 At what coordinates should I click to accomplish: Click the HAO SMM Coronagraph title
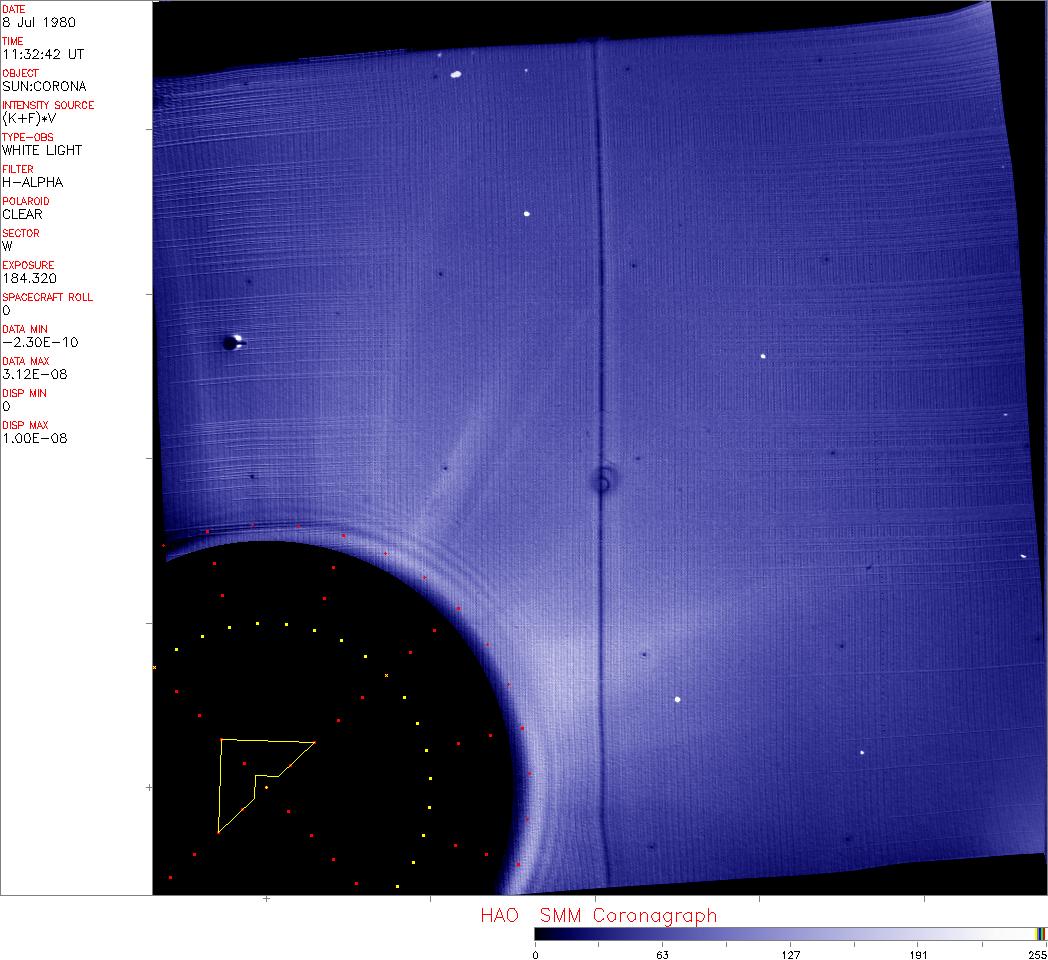point(598,915)
